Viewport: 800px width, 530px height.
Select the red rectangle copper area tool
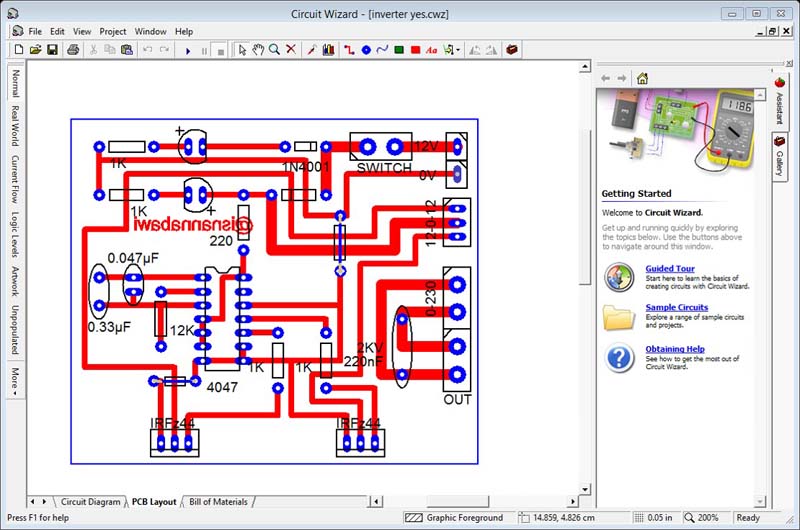415,49
